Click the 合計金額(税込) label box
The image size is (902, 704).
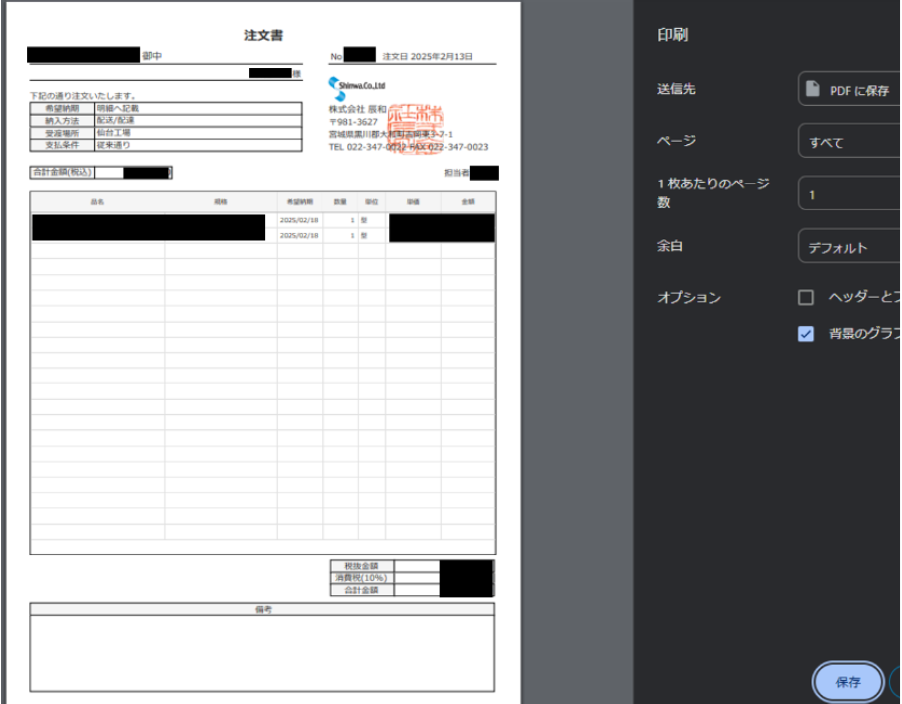[62, 172]
